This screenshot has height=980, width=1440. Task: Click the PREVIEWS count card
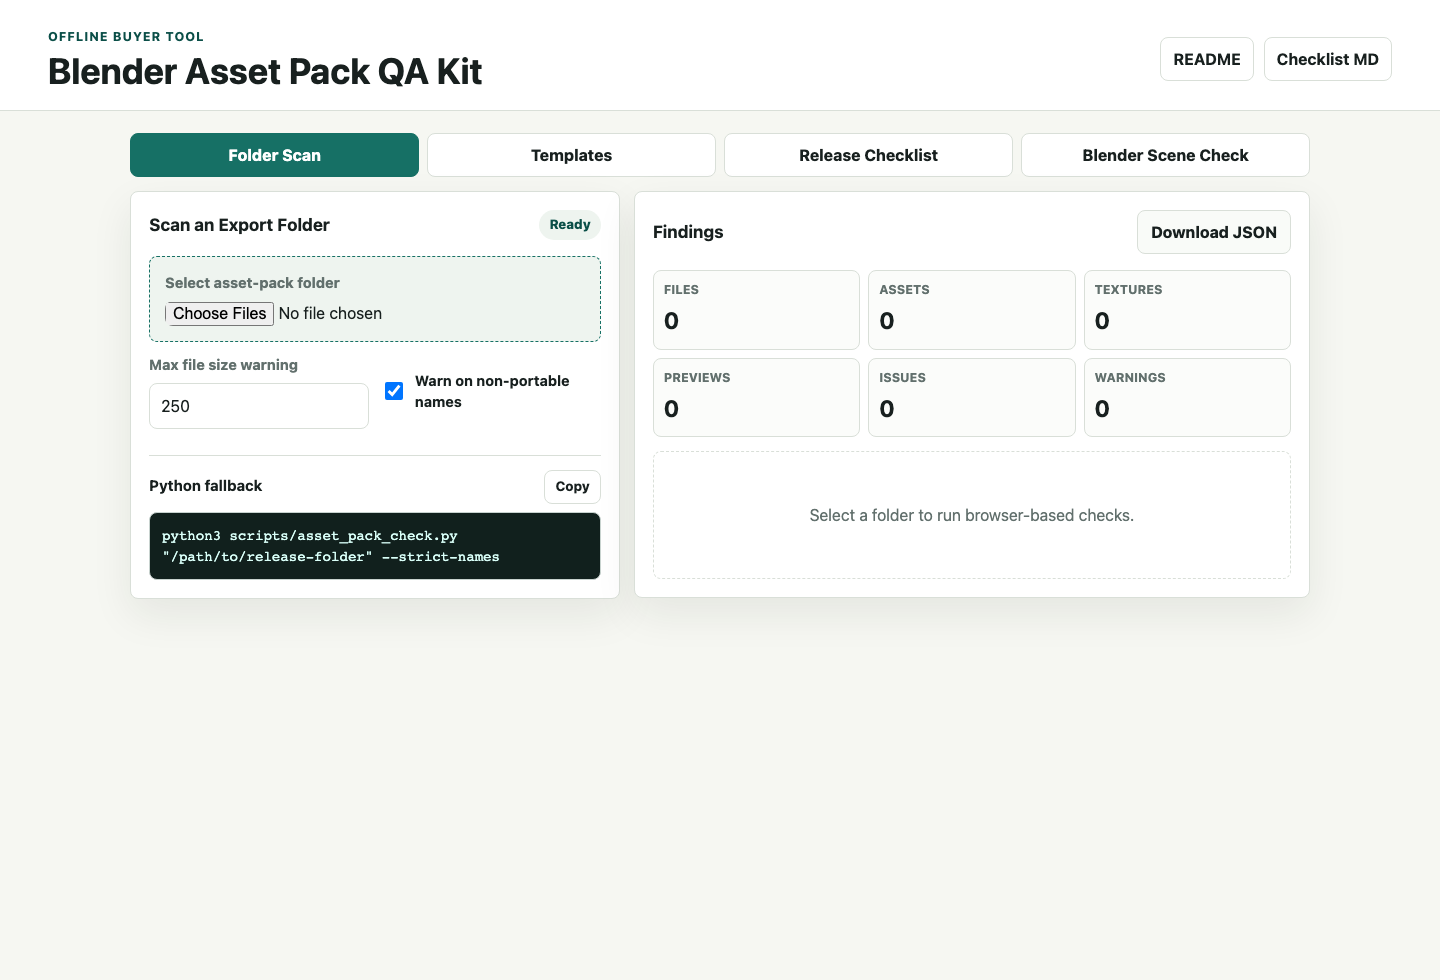click(x=756, y=397)
